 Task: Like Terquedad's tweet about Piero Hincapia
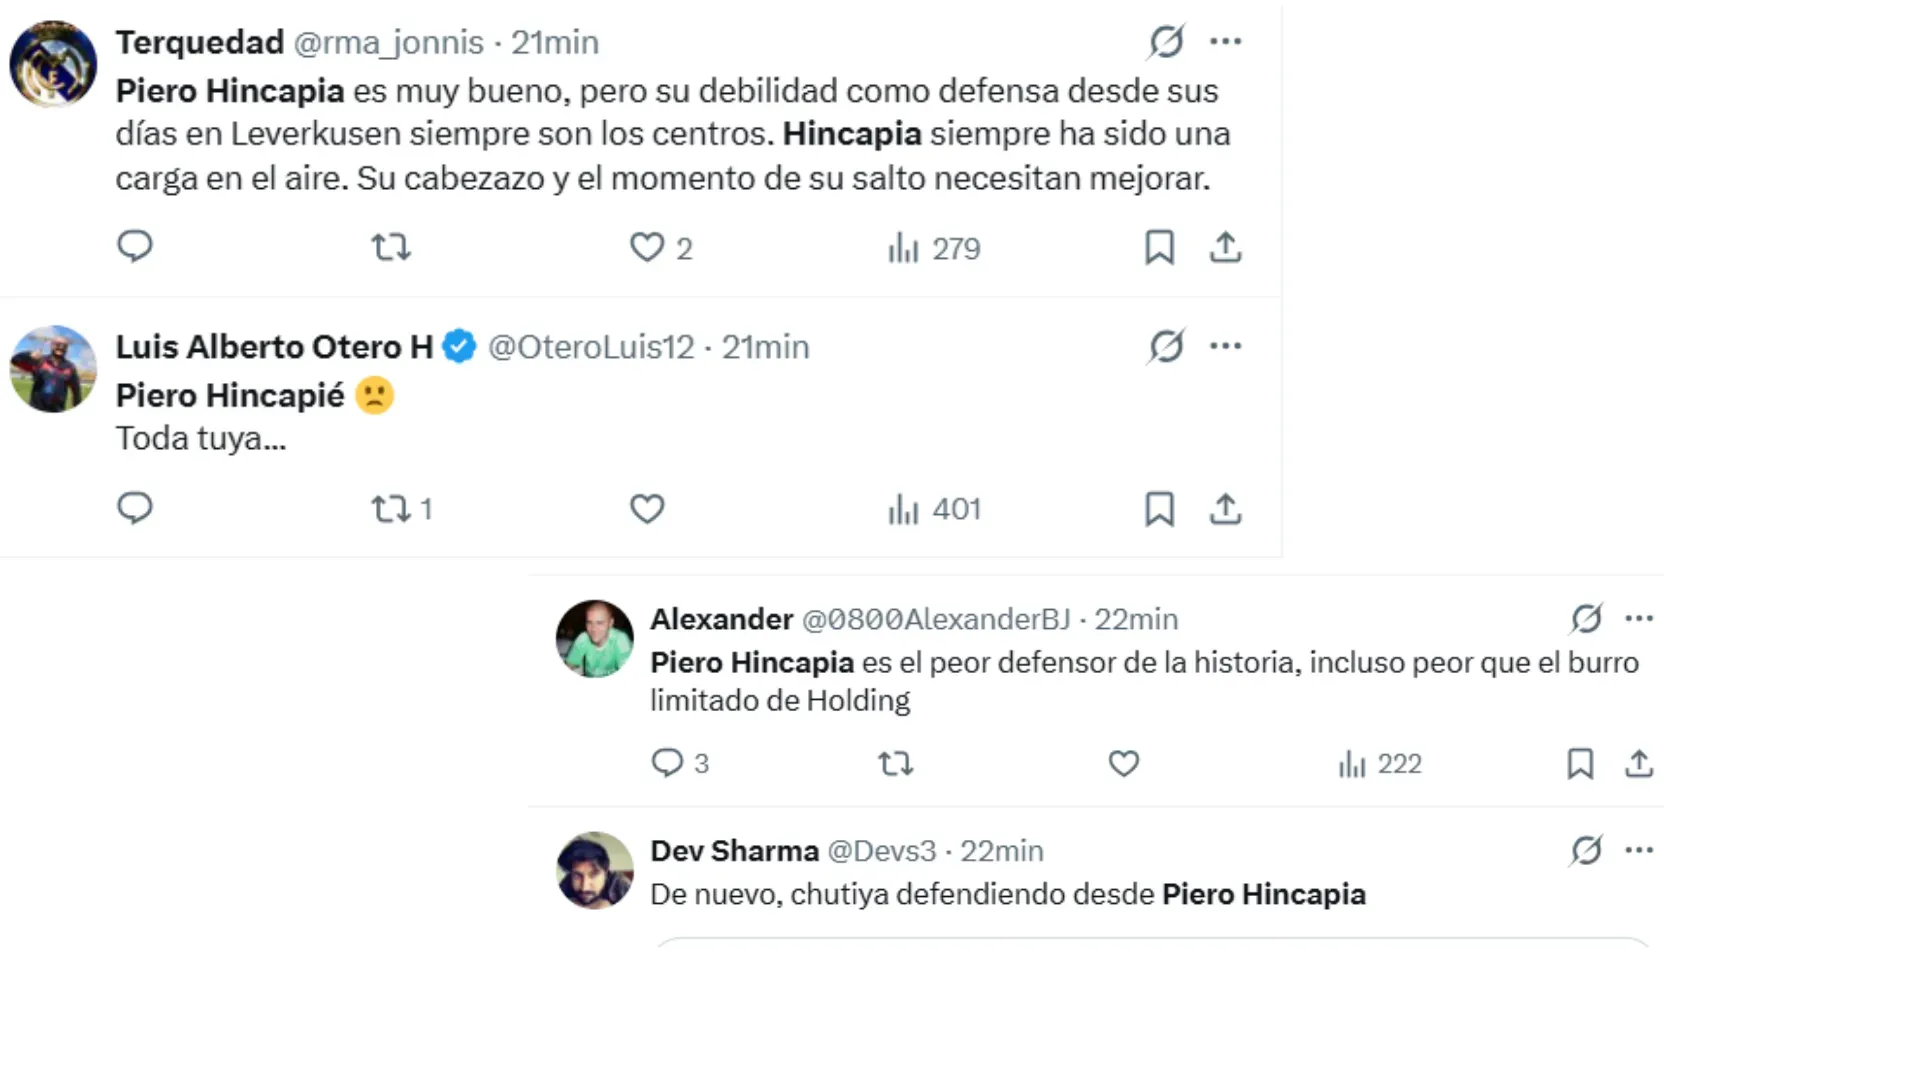[648, 247]
